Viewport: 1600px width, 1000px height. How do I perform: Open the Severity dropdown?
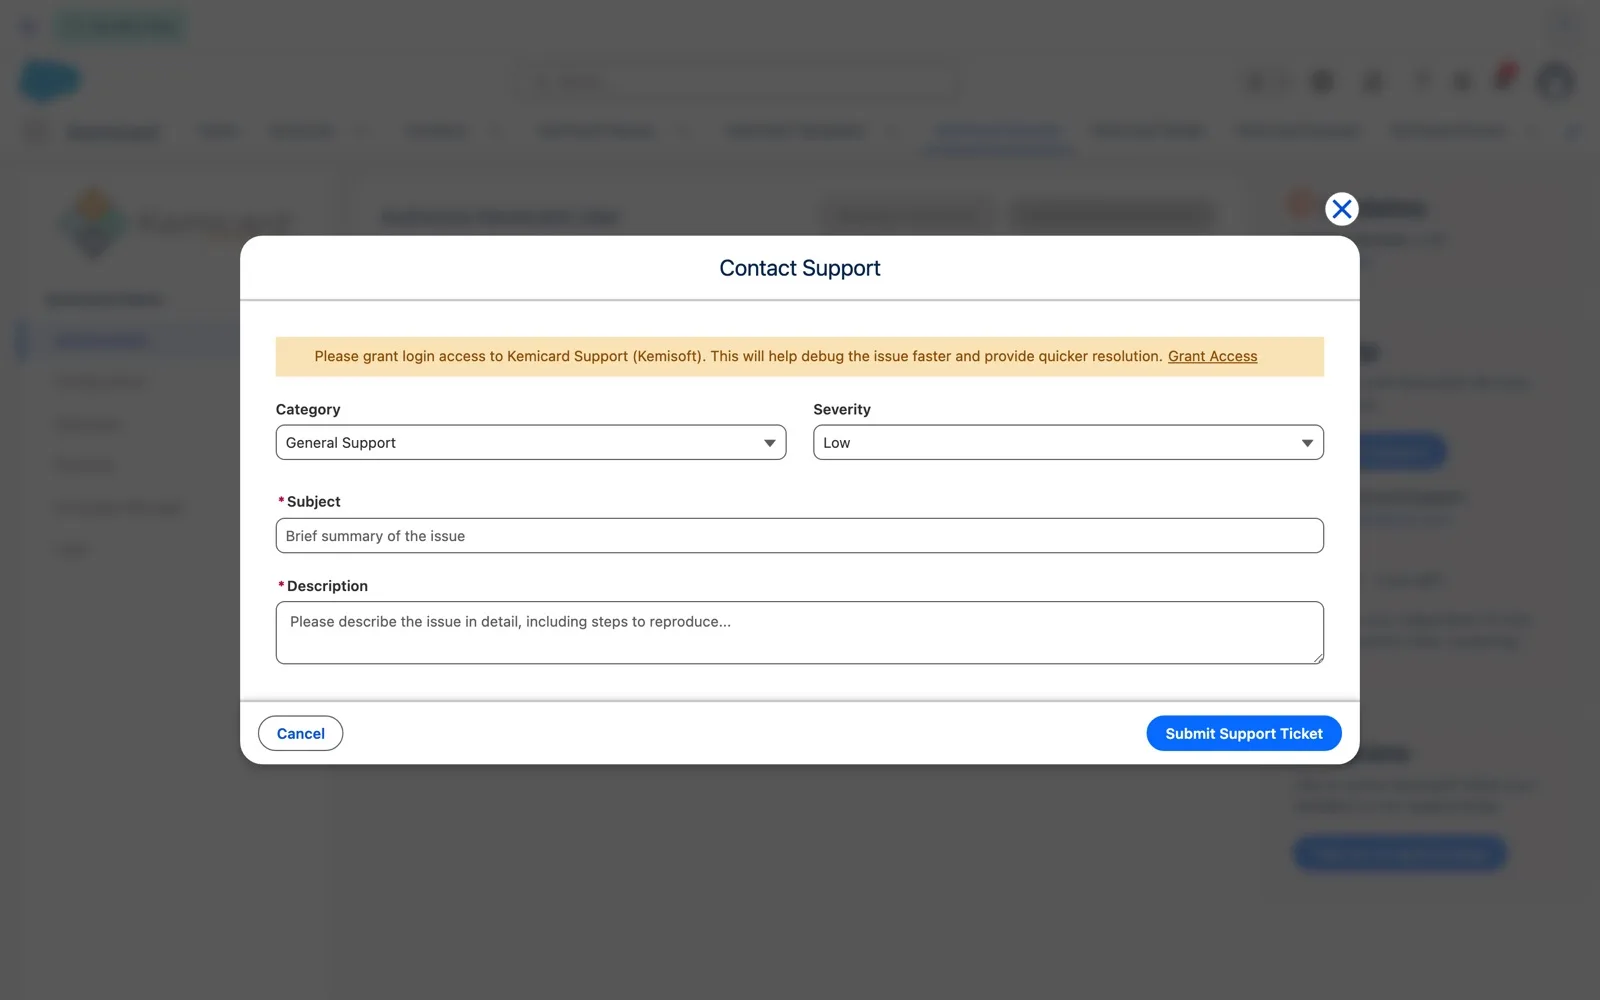point(1068,443)
